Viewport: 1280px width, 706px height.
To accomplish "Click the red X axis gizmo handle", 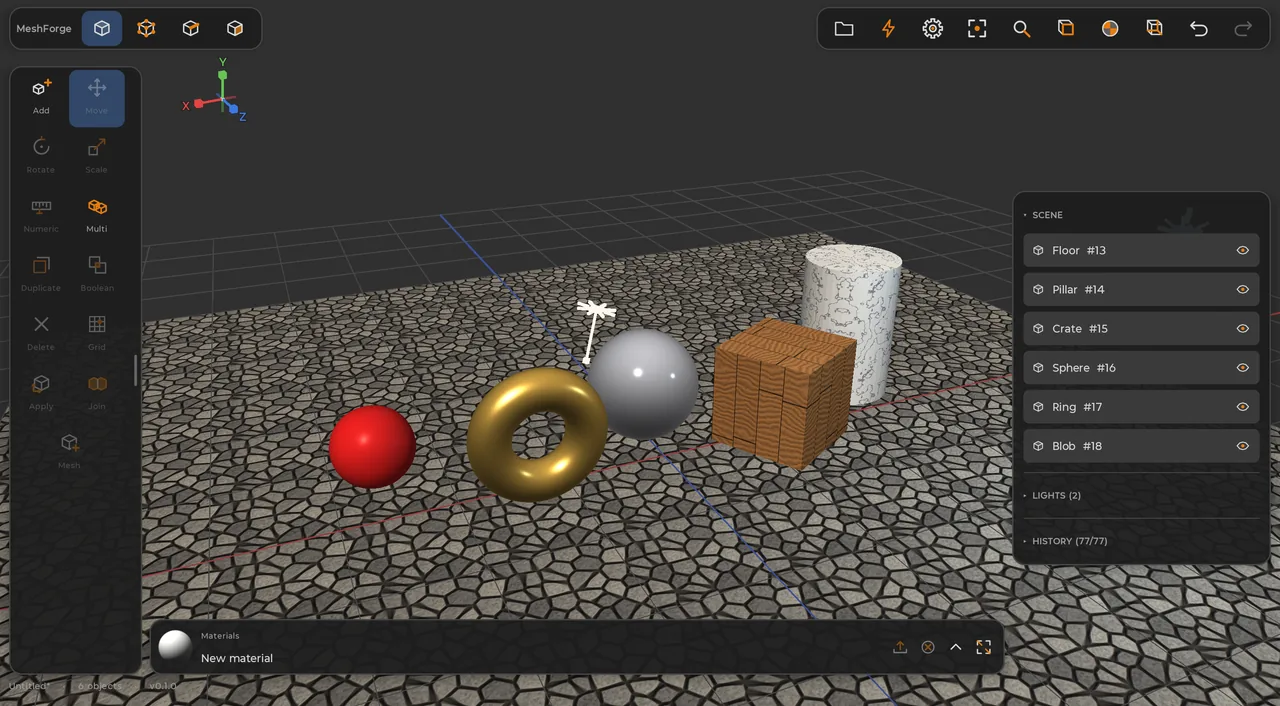I will tap(198, 103).
